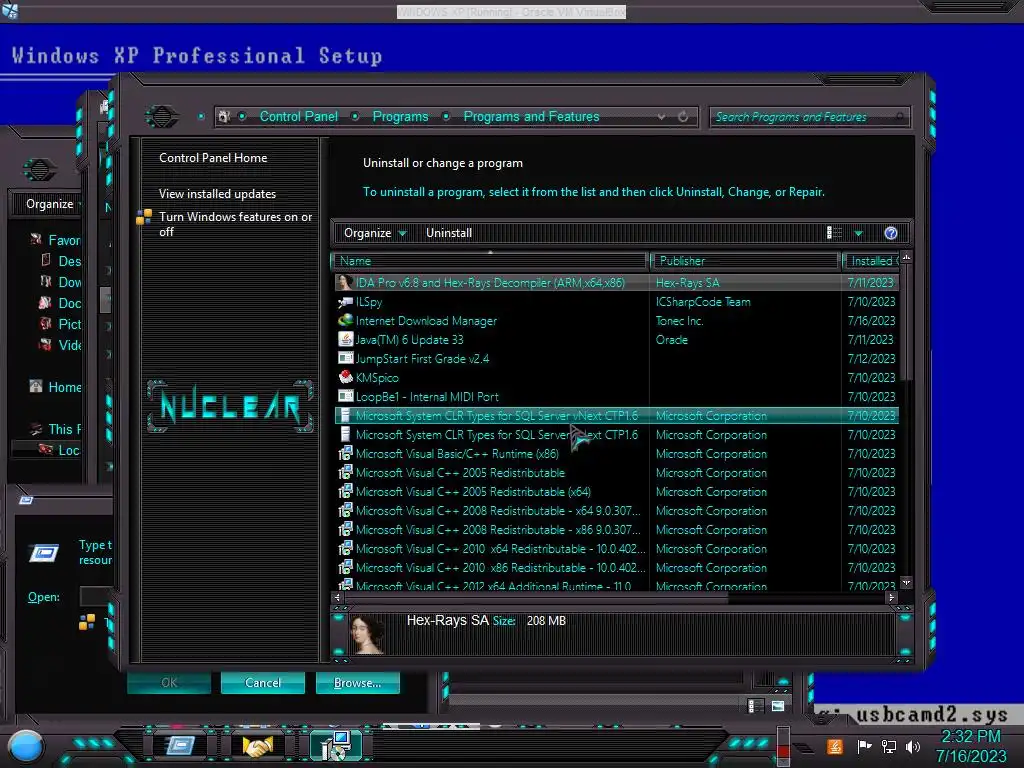Click the LoopBe1 MIDI Port icon

[x=345, y=396]
